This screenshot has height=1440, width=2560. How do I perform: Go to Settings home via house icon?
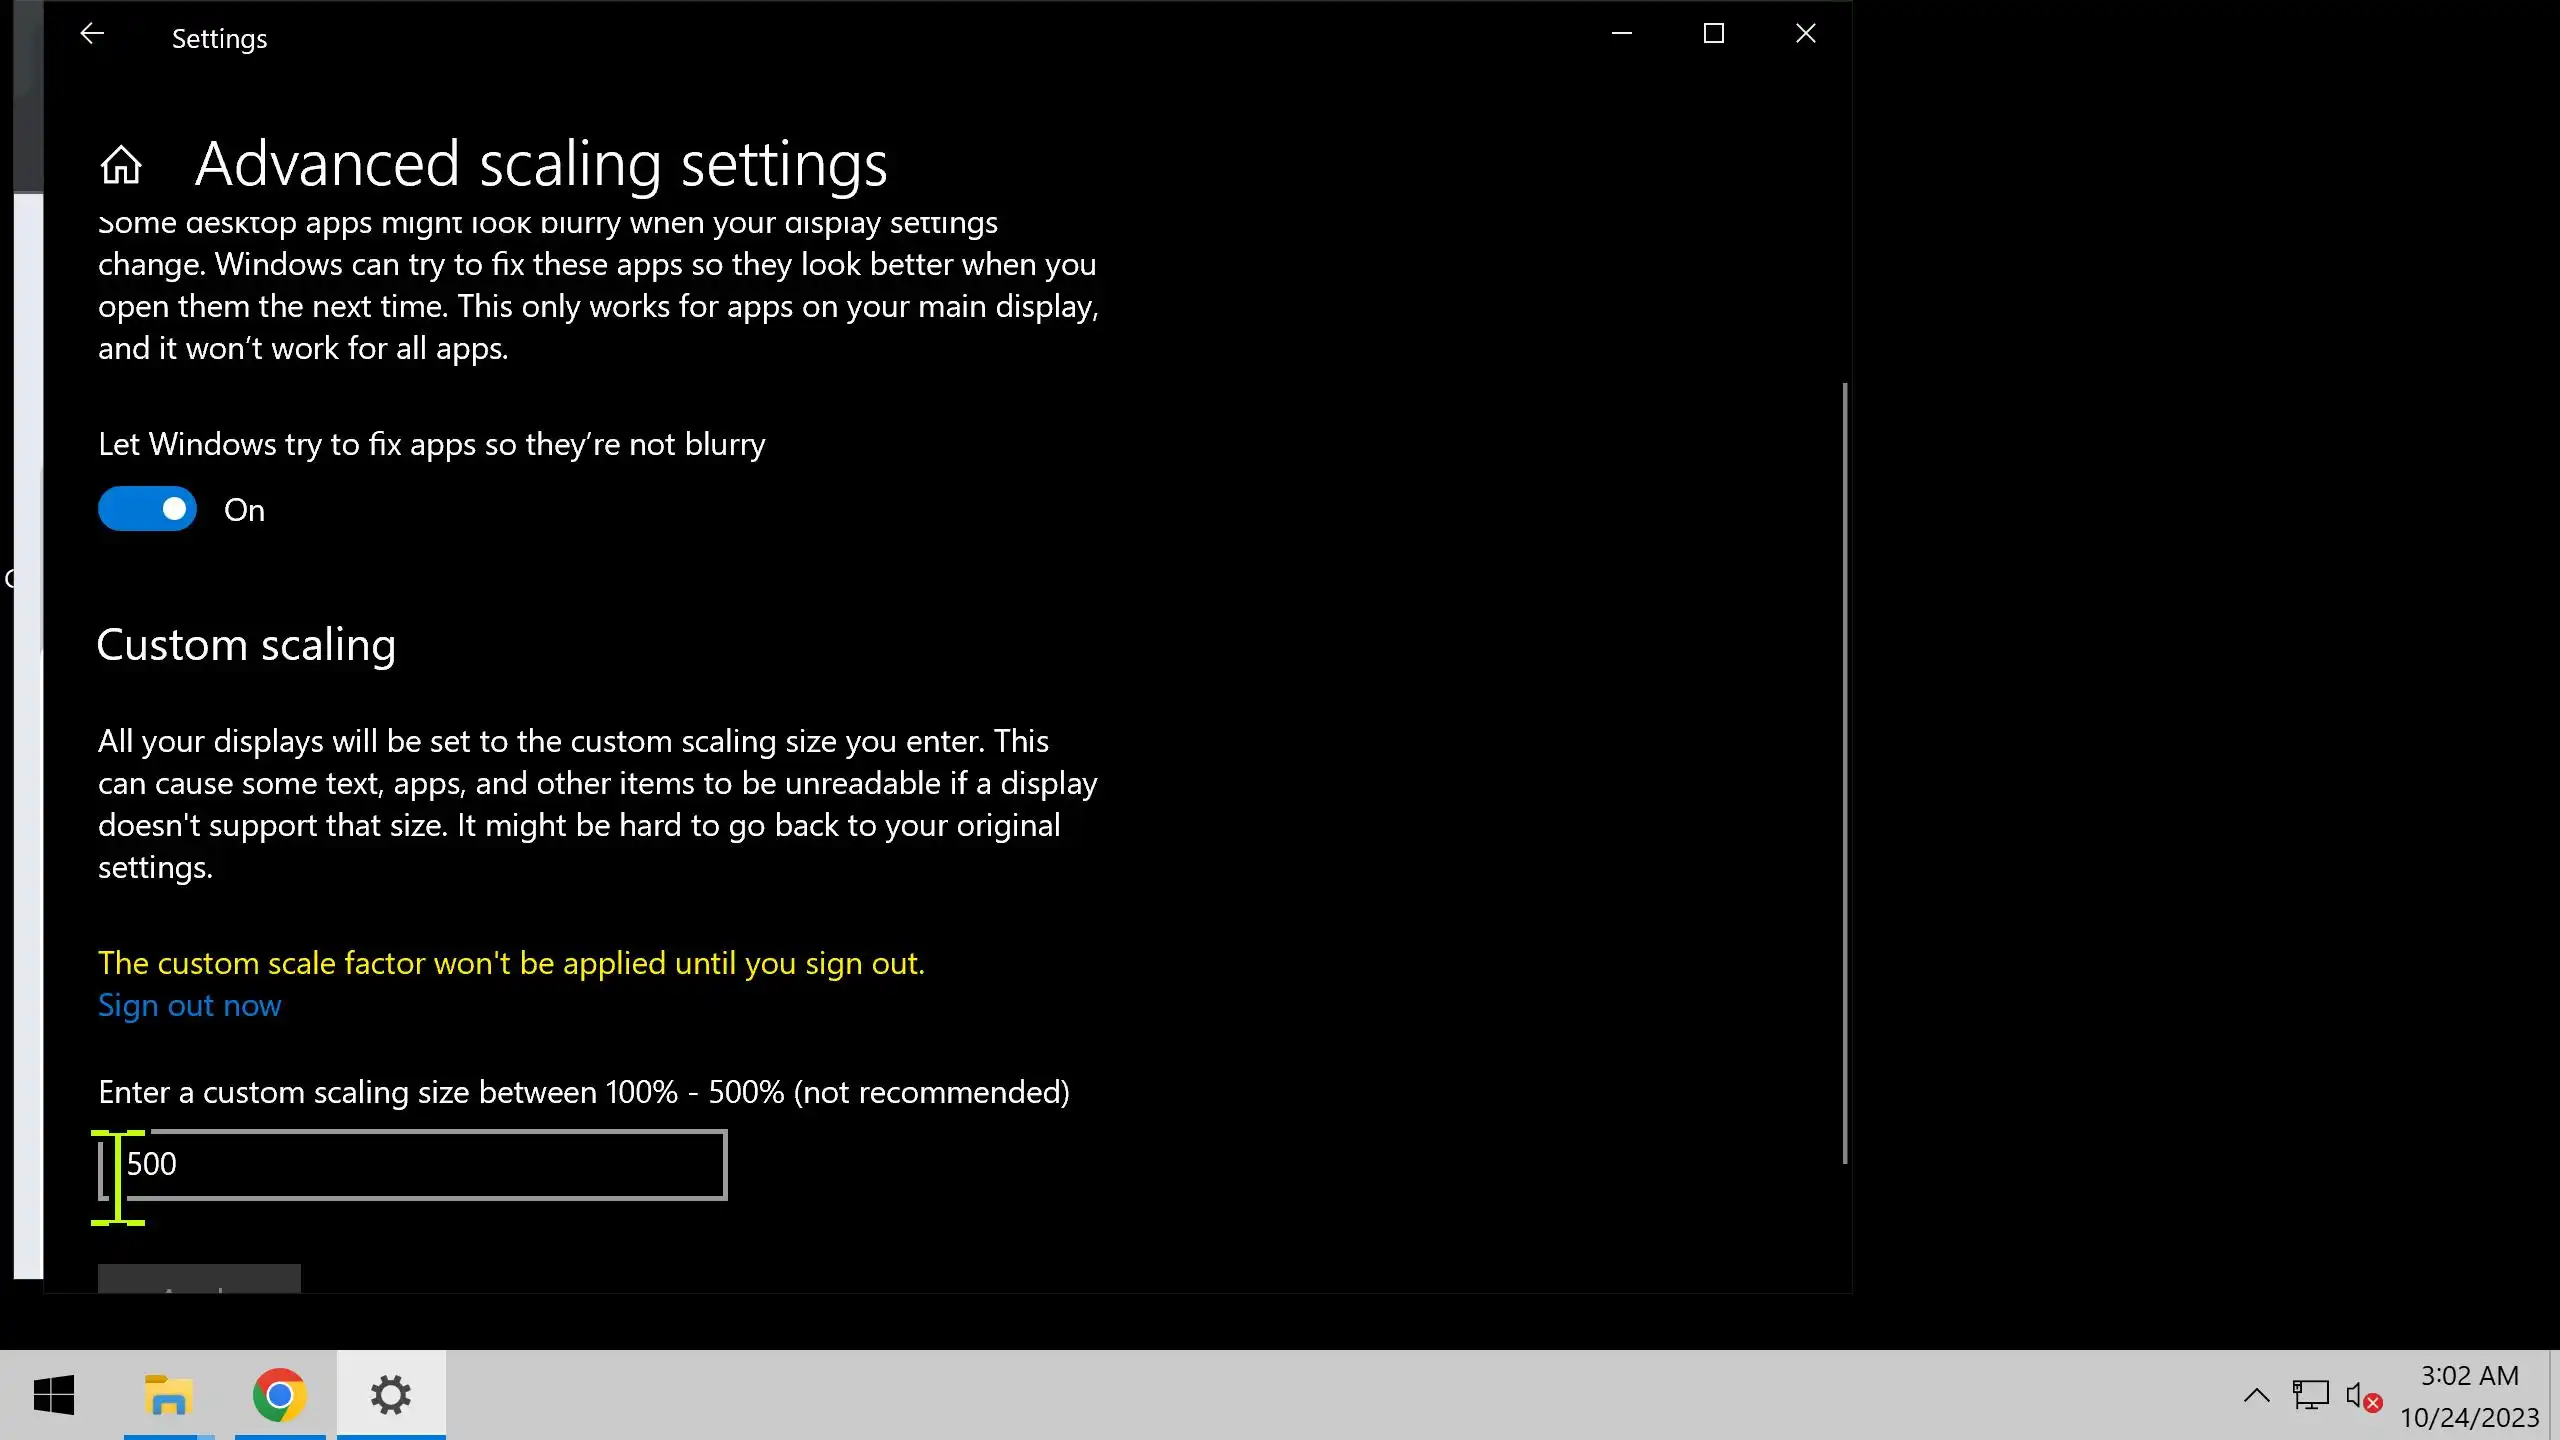click(x=121, y=165)
